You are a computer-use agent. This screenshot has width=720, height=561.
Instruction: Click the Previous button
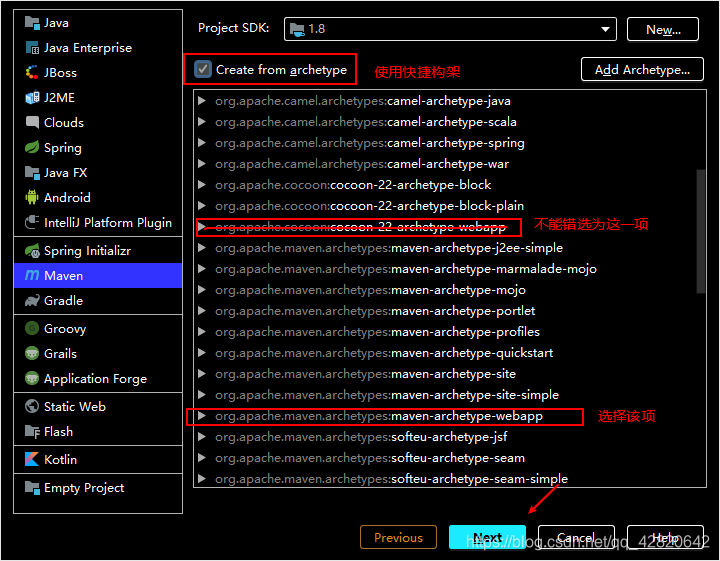(398, 537)
